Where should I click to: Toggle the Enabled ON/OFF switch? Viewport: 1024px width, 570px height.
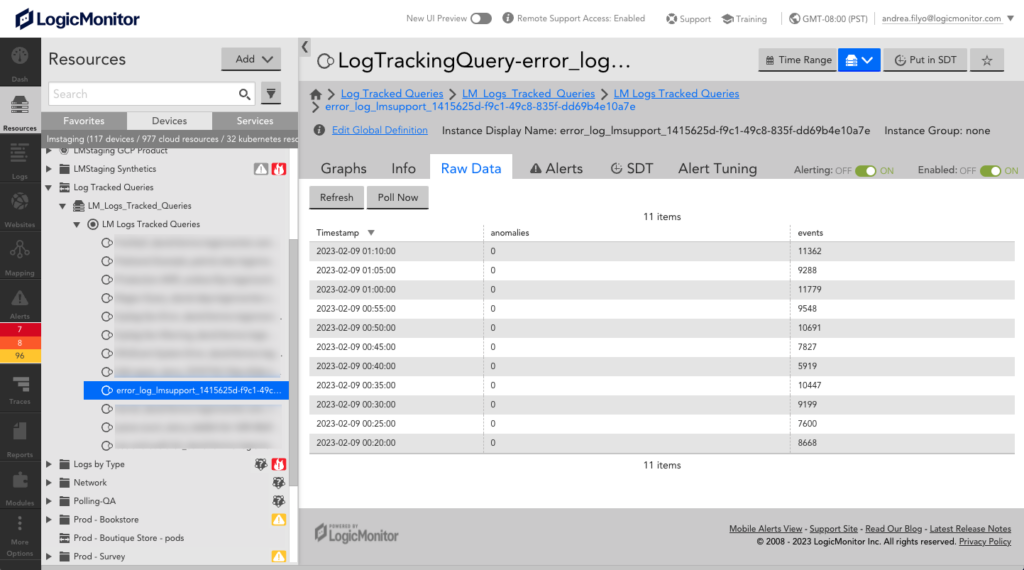coord(990,170)
